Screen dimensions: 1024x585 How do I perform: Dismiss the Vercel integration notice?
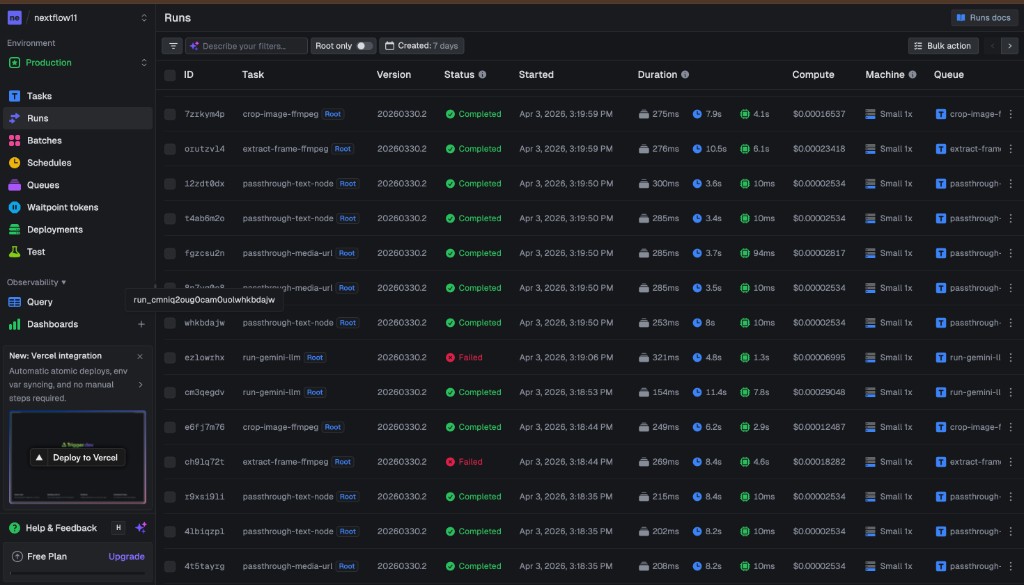click(x=140, y=356)
